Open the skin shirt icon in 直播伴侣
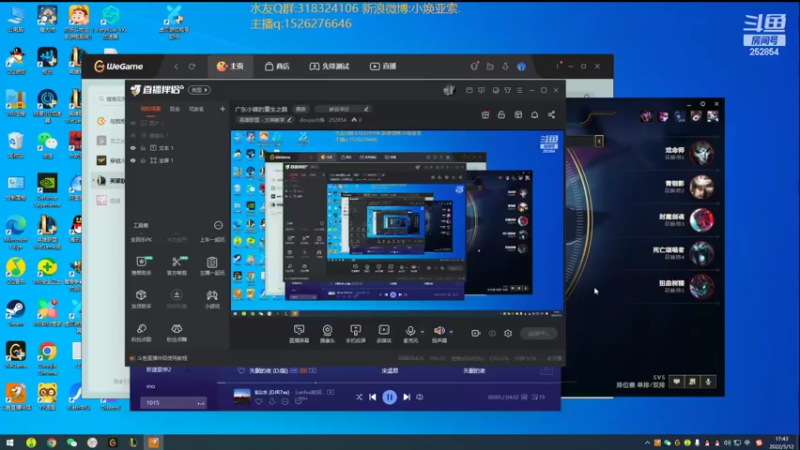This screenshot has height=450, width=800. (x=508, y=90)
